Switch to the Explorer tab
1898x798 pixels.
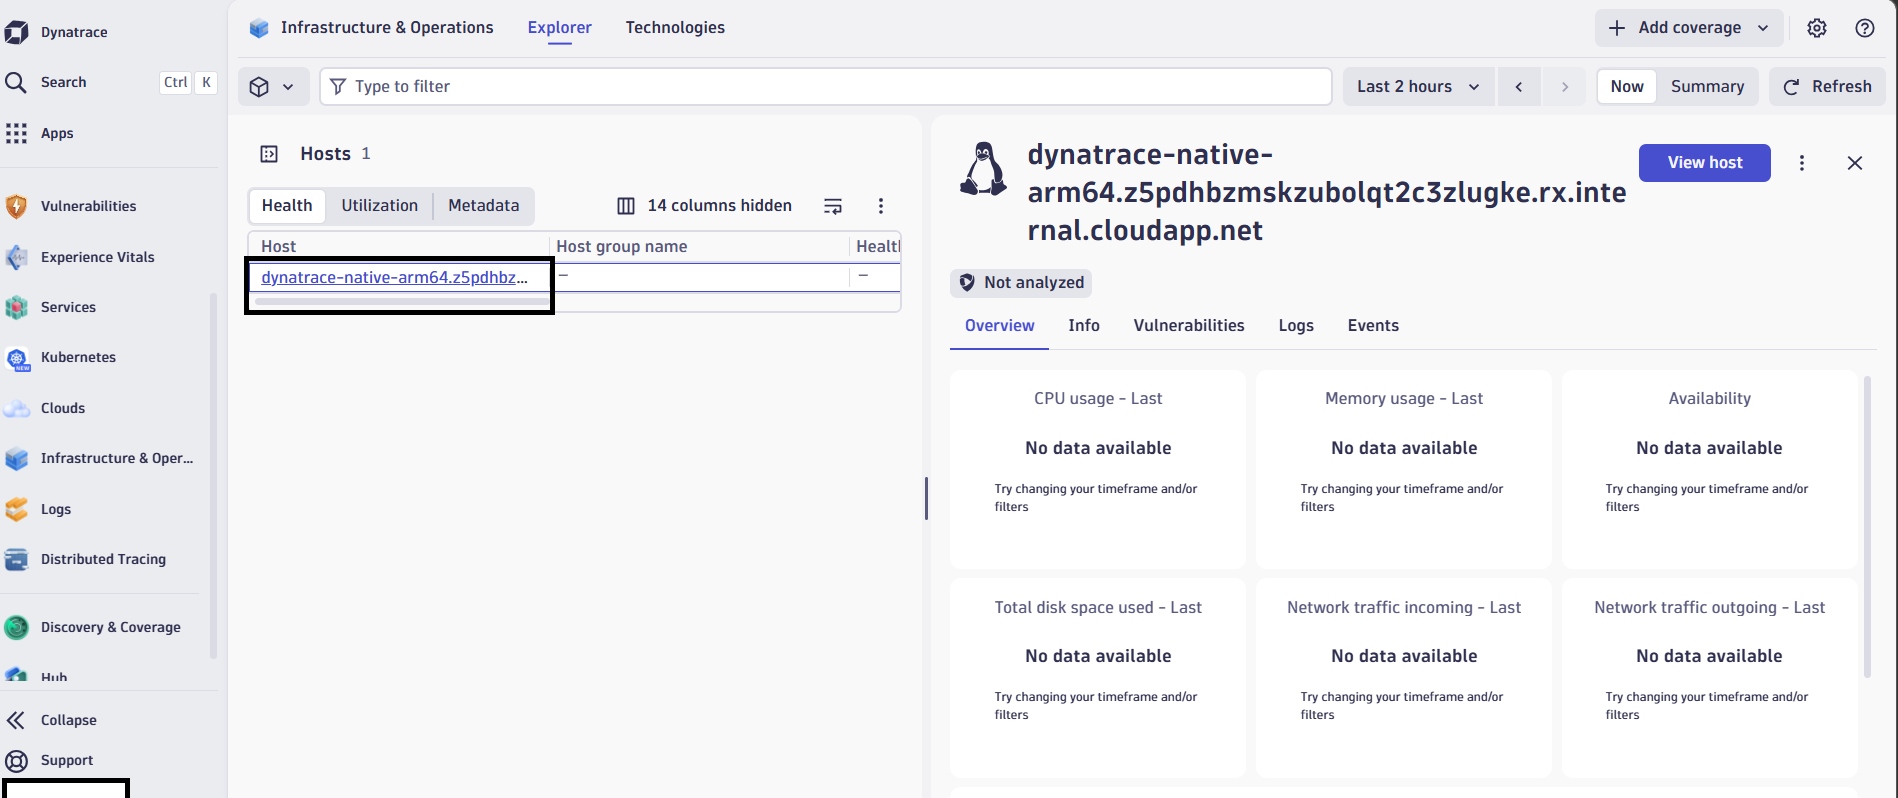(x=560, y=28)
